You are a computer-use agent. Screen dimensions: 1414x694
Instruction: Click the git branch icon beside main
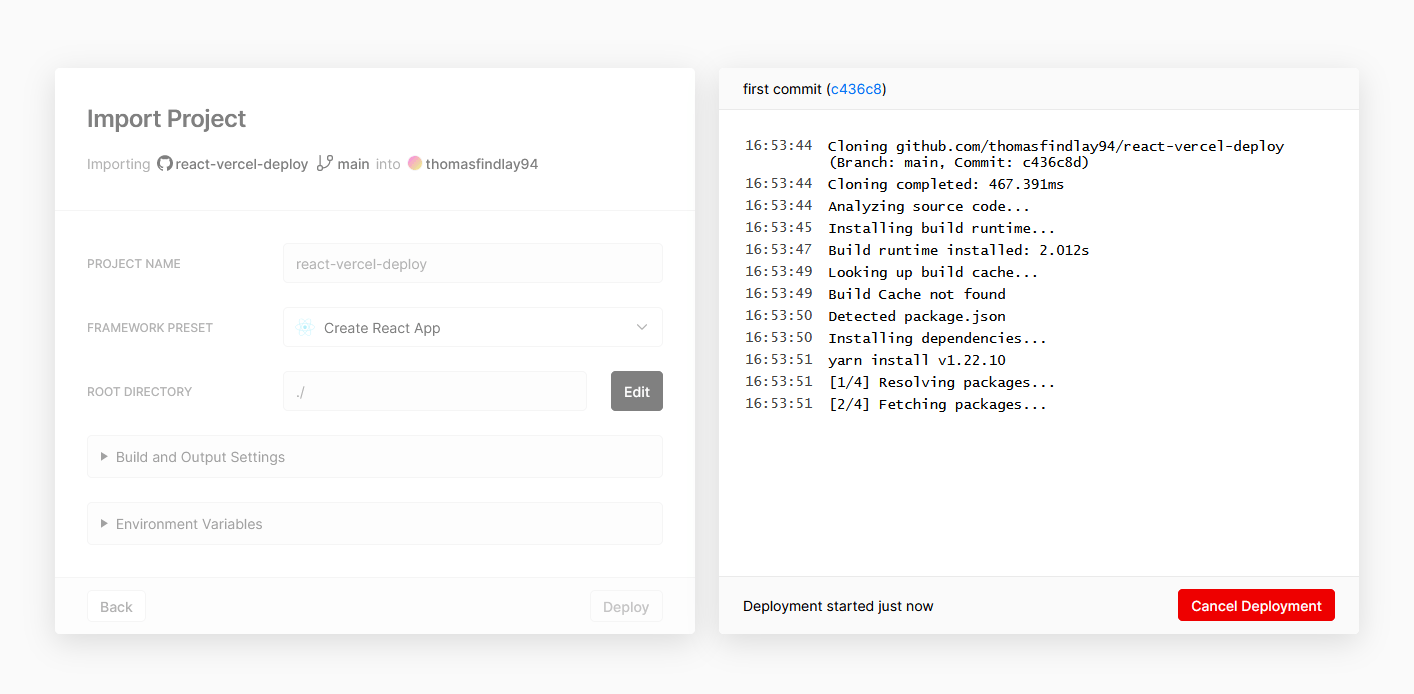coord(324,163)
